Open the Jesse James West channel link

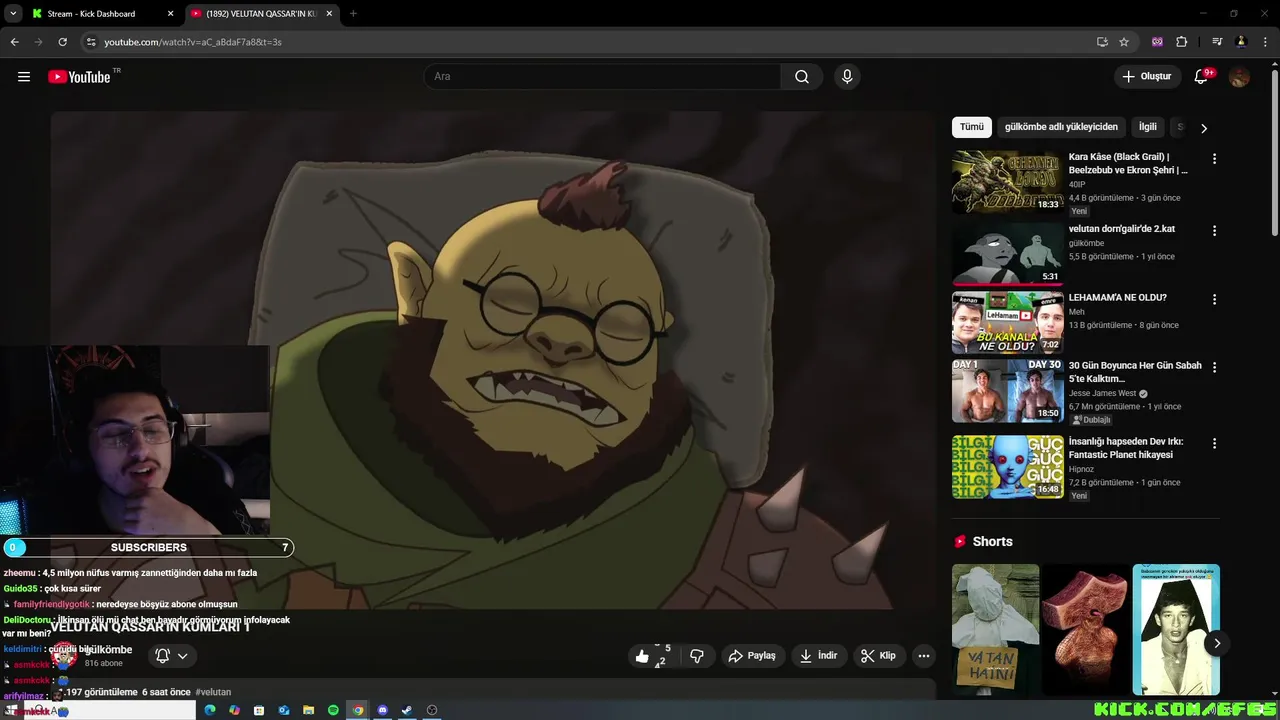tap(1102, 393)
